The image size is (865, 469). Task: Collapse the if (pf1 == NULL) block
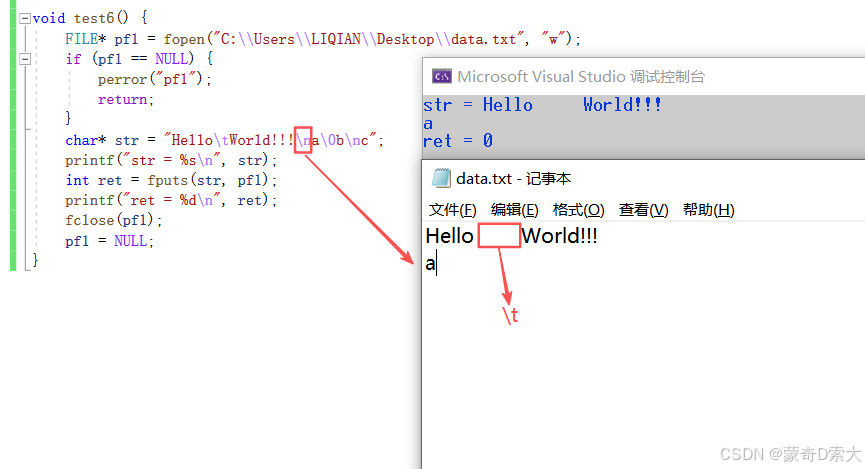[x=25, y=59]
